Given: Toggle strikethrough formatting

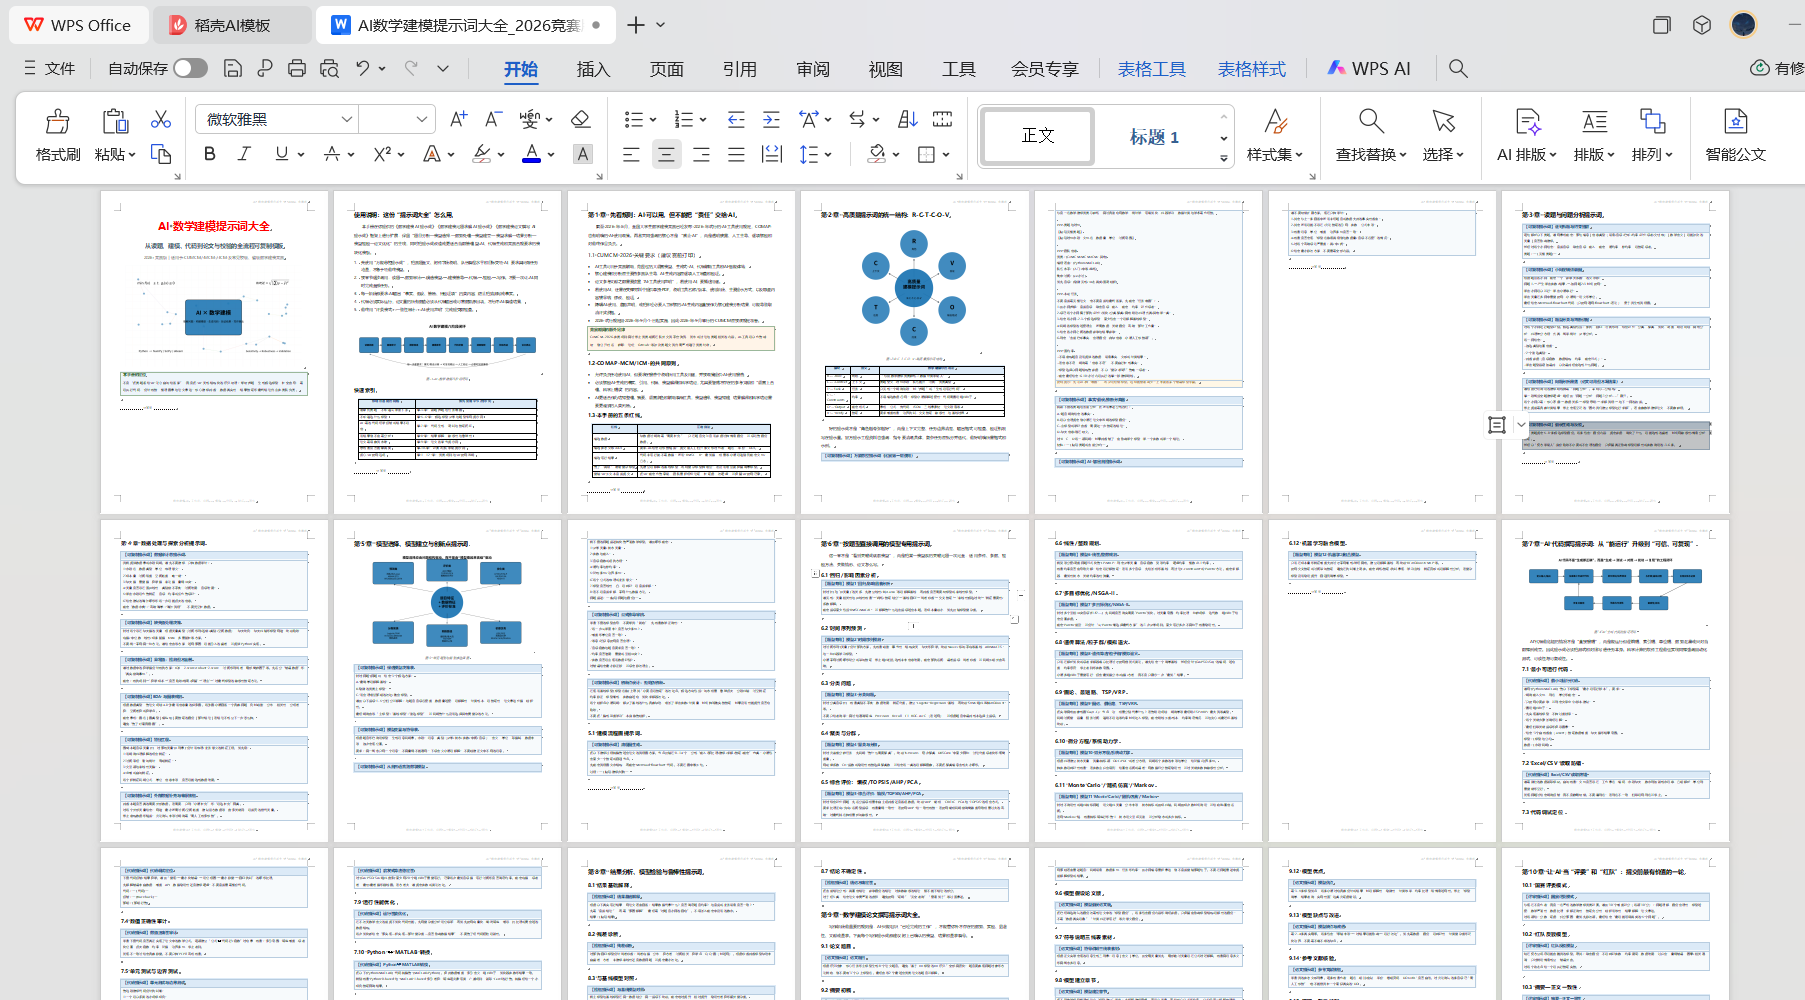Looking at the screenshot, I should click(x=332, y=154).
